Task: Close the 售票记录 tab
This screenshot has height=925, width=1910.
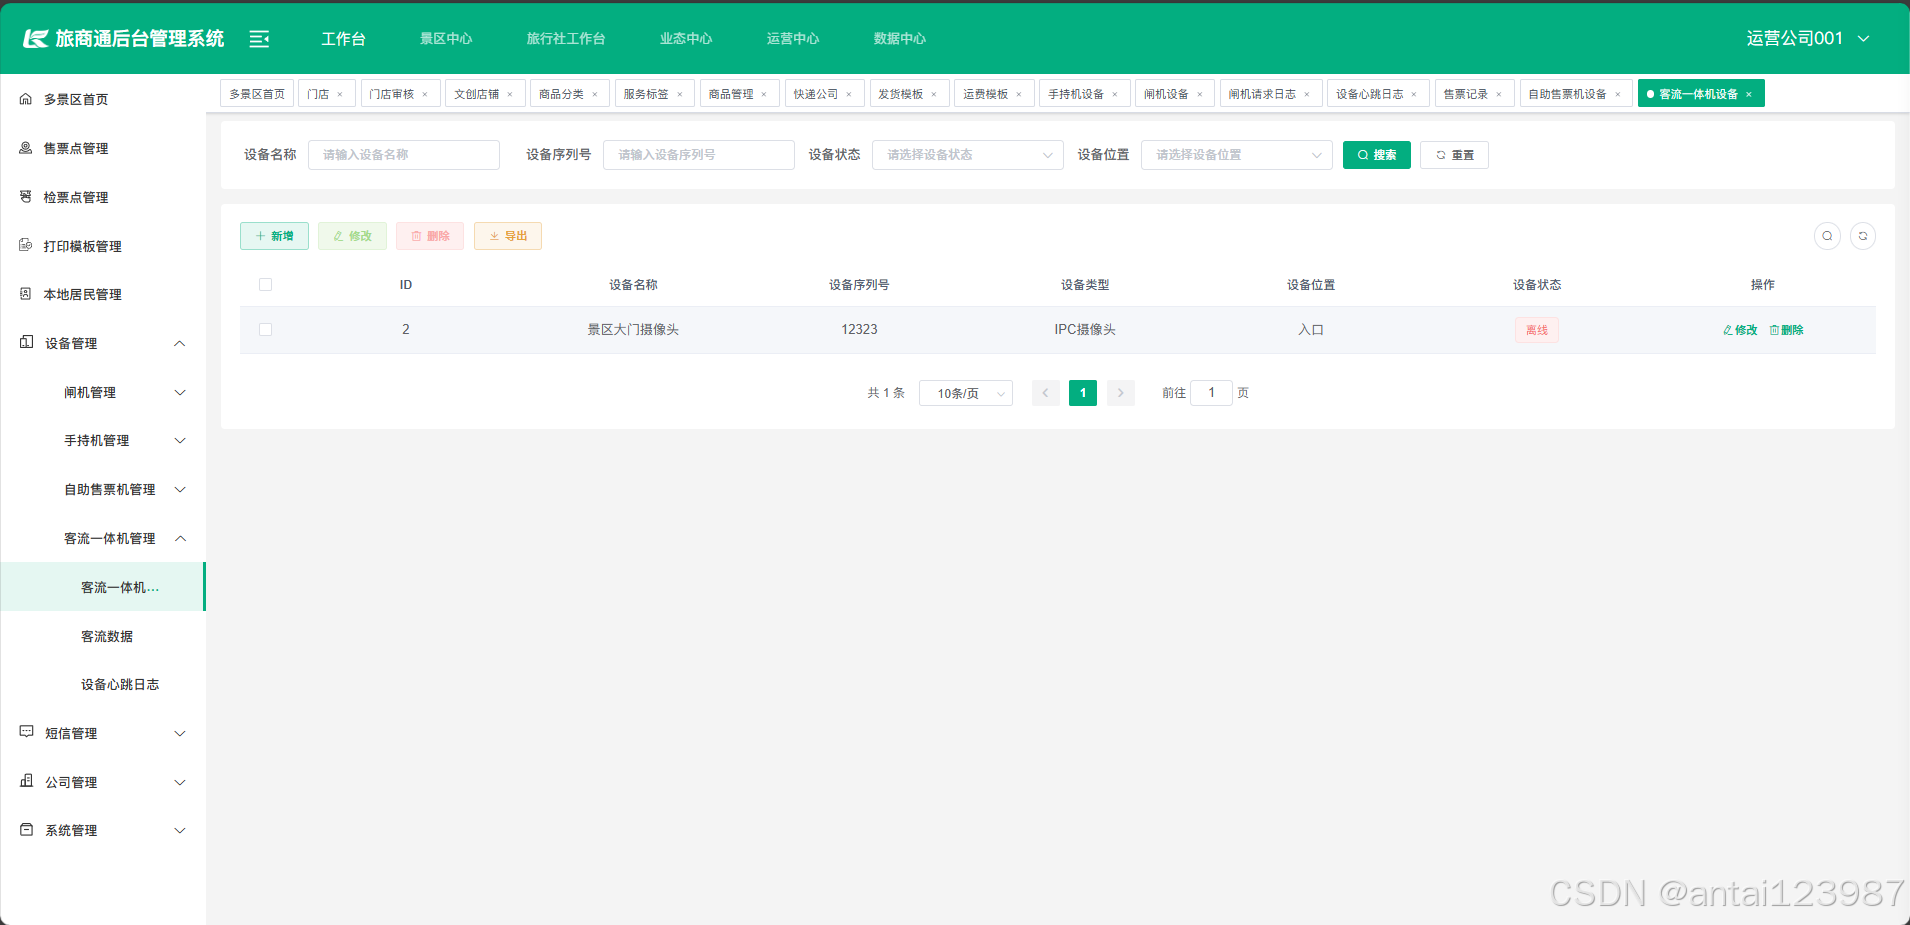Action: [x=1499, y=94]
